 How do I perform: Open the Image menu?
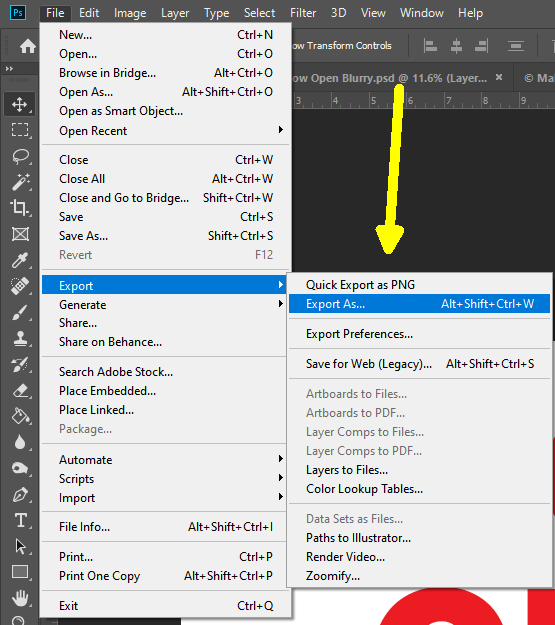point(130,13)
